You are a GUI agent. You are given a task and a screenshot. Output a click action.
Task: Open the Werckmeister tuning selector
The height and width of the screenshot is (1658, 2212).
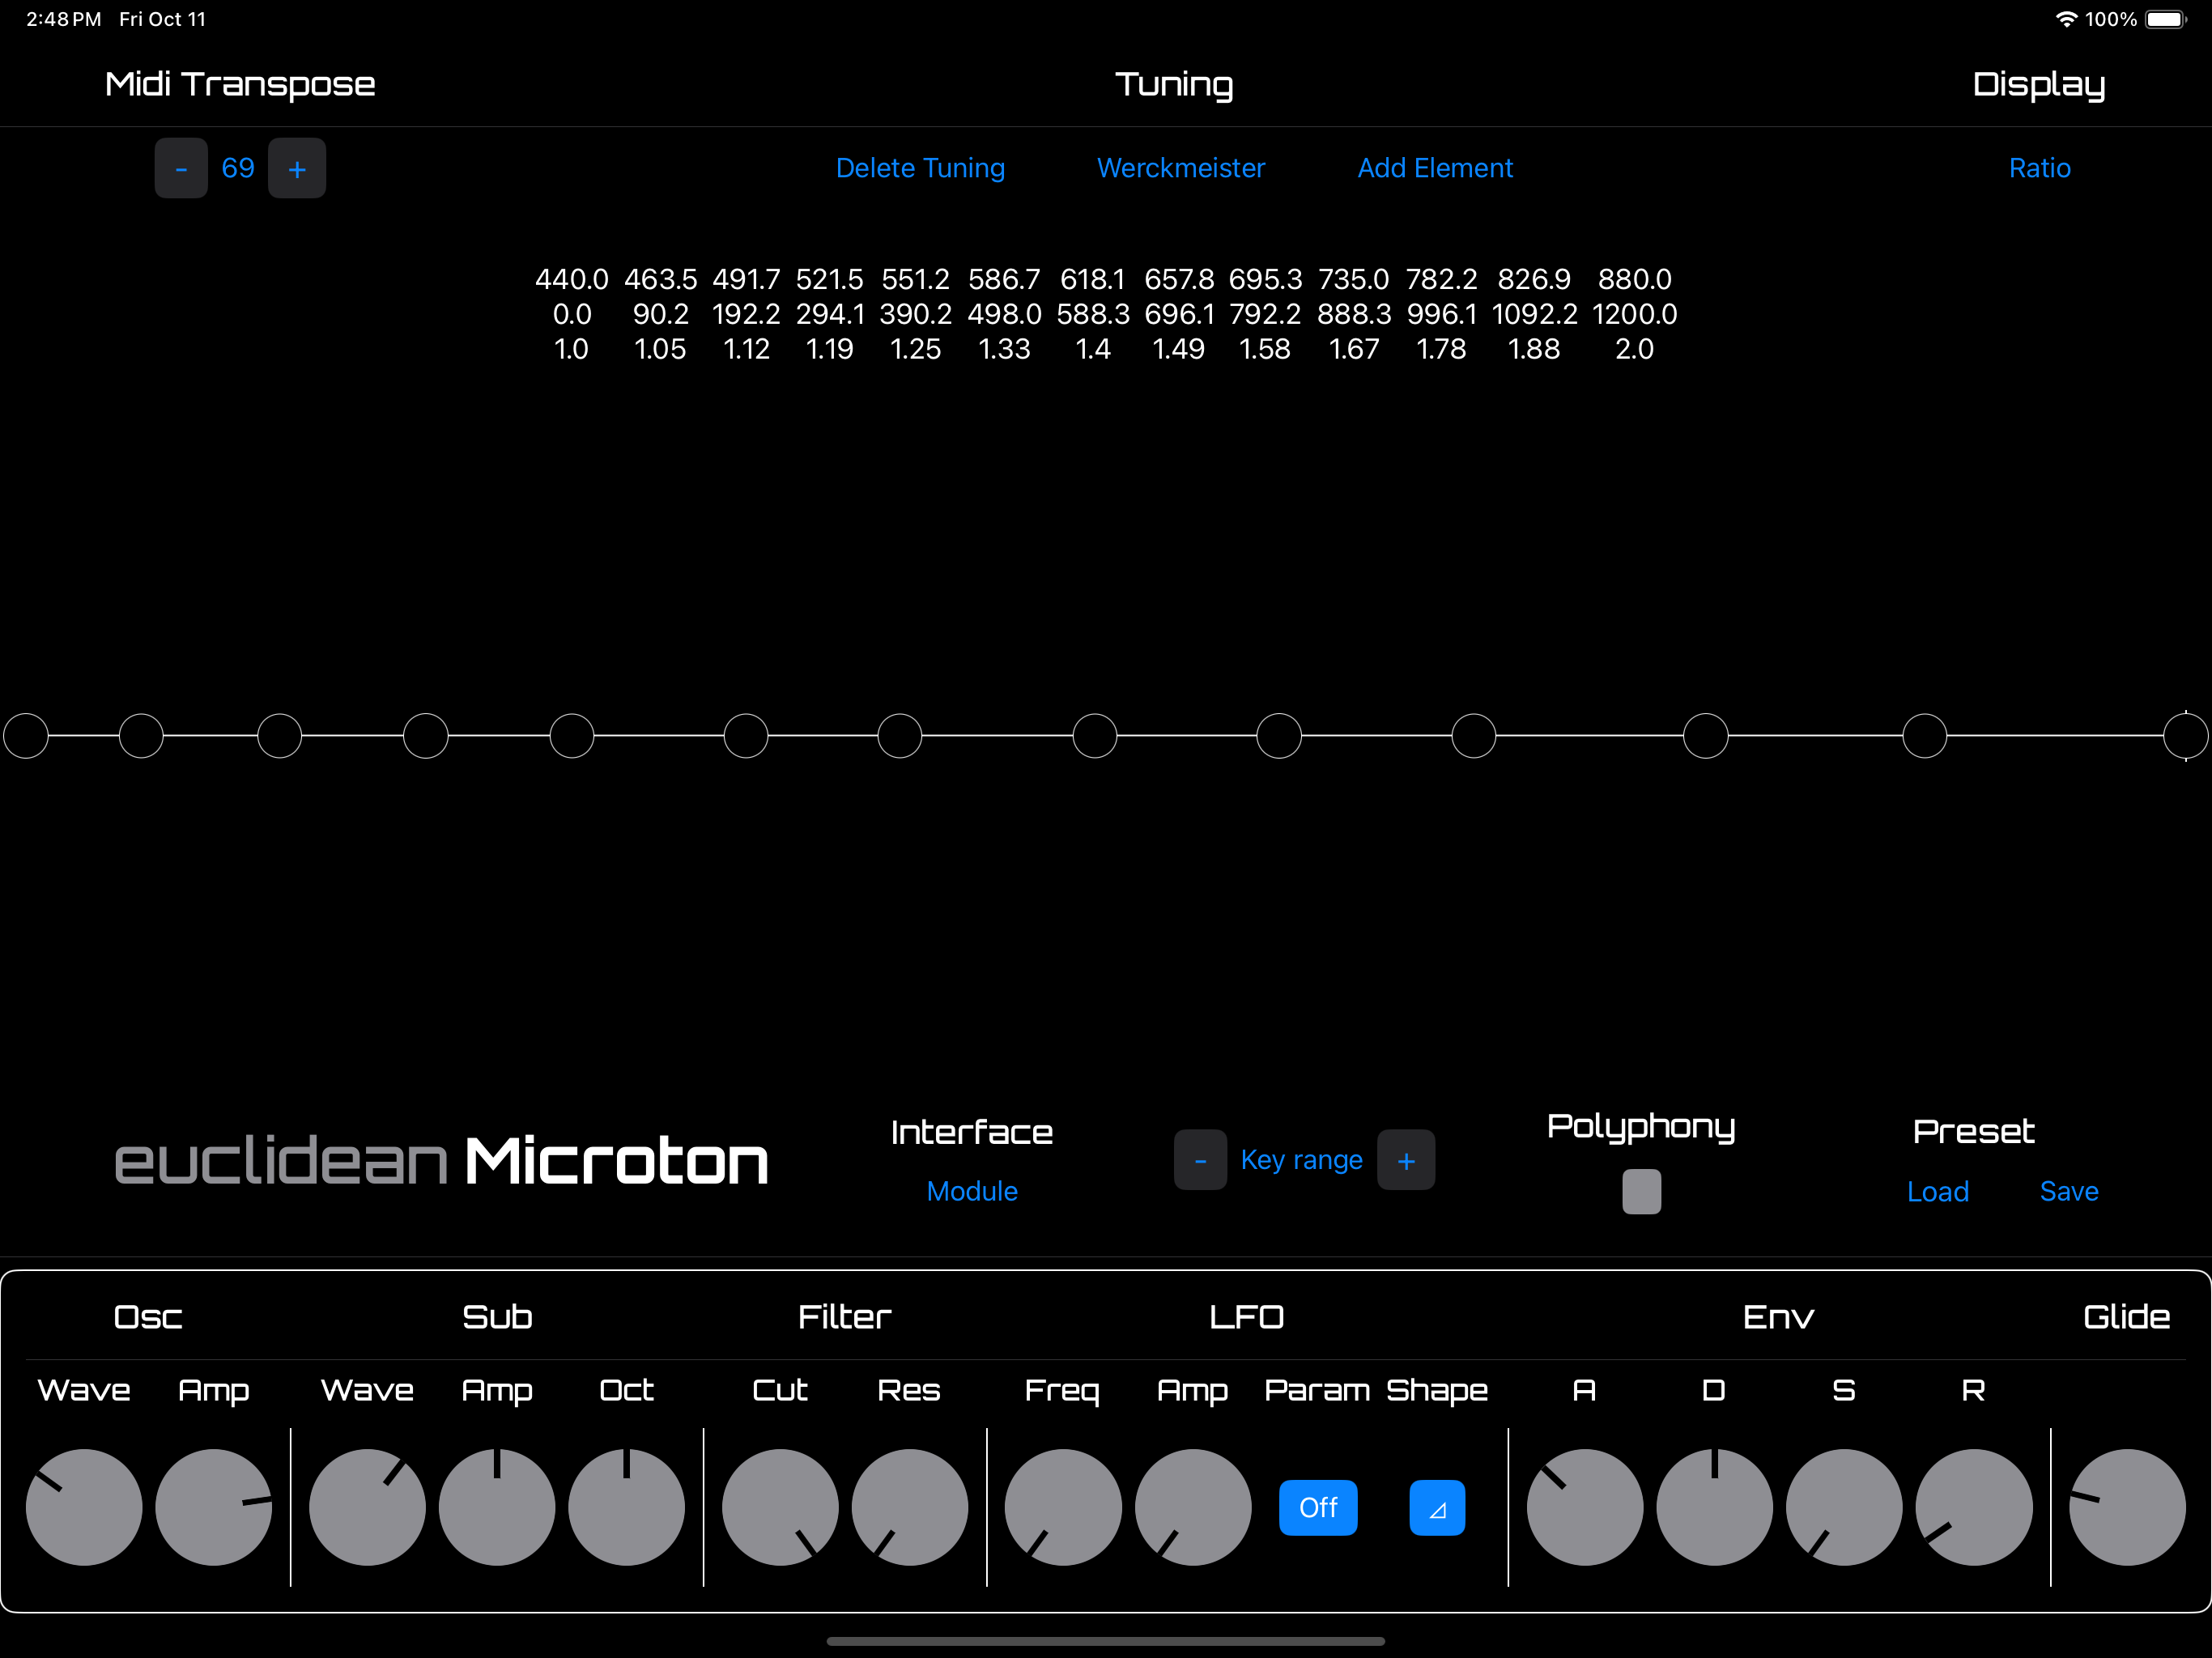pyautogui.click(x=1181, y=168)
